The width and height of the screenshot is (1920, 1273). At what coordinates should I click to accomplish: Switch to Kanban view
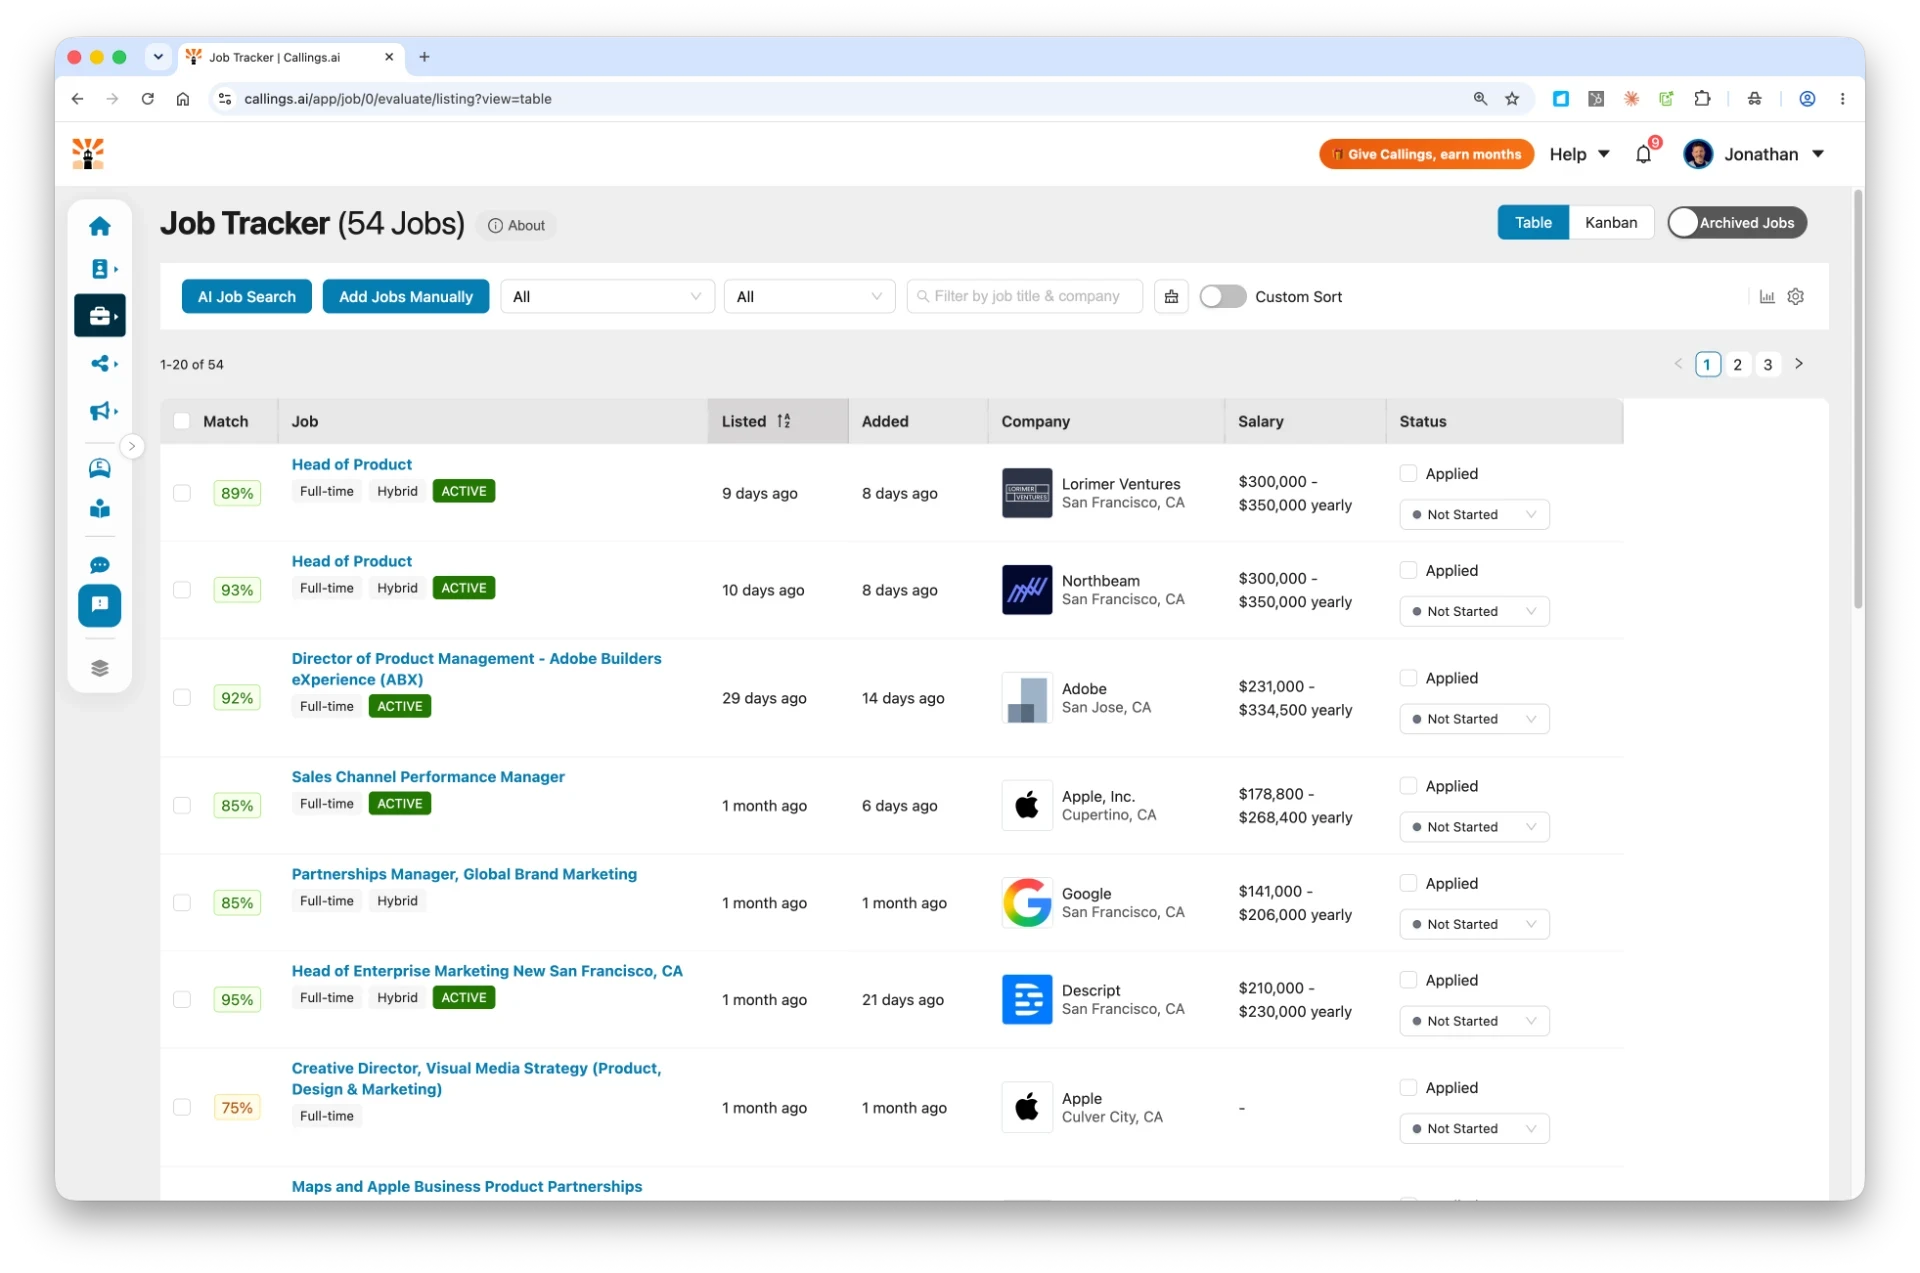tap(1611, 223)
